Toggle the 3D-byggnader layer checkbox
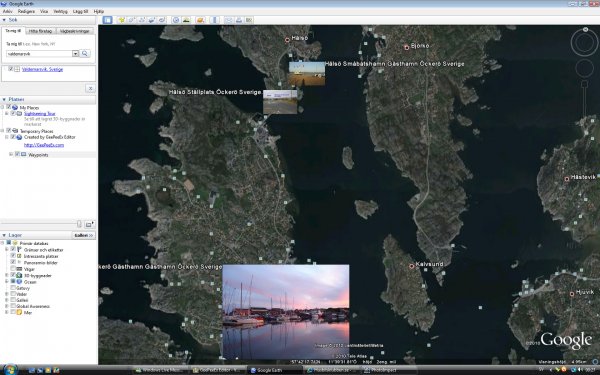600x375 pixels. (13, 275)
